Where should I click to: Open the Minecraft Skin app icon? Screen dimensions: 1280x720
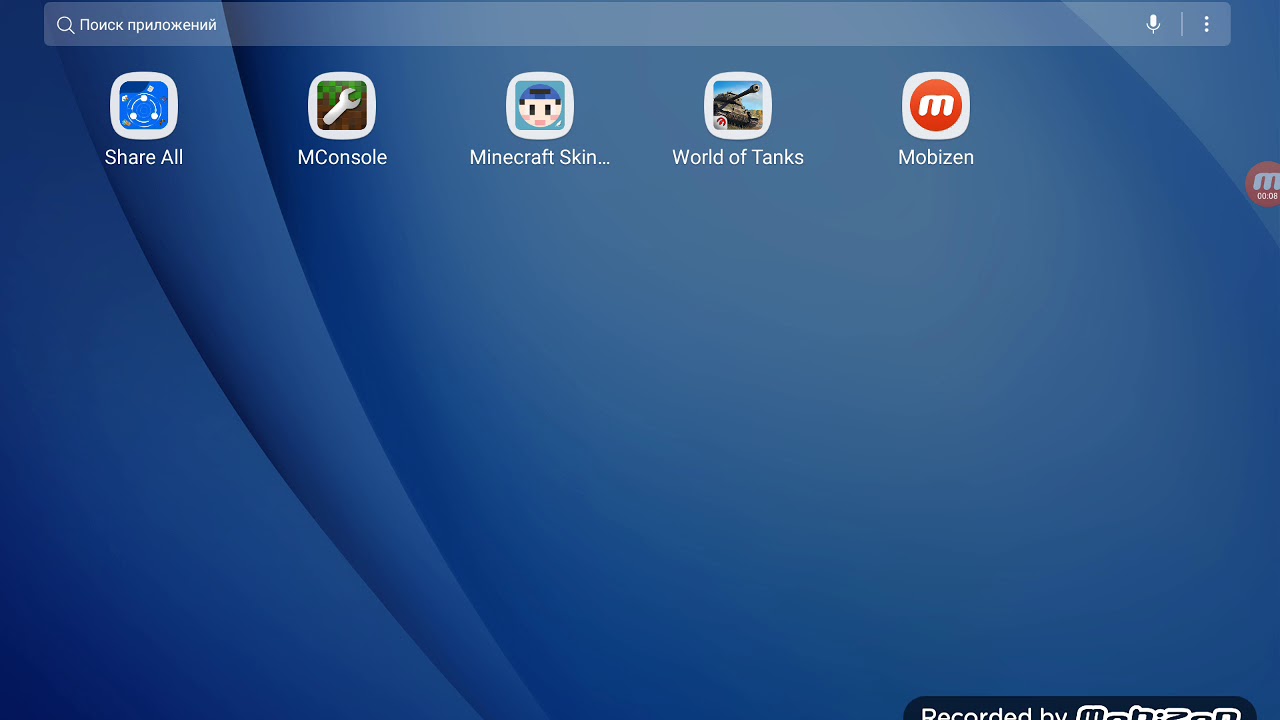click(x=540, y=105)
